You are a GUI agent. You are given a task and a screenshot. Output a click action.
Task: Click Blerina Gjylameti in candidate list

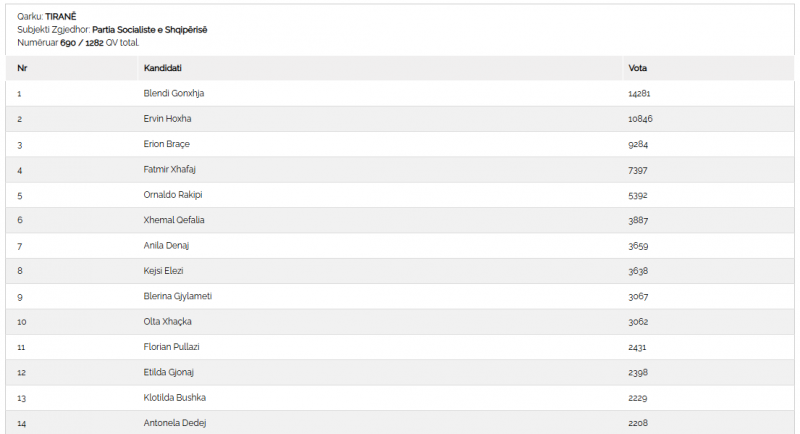(178, 296)
